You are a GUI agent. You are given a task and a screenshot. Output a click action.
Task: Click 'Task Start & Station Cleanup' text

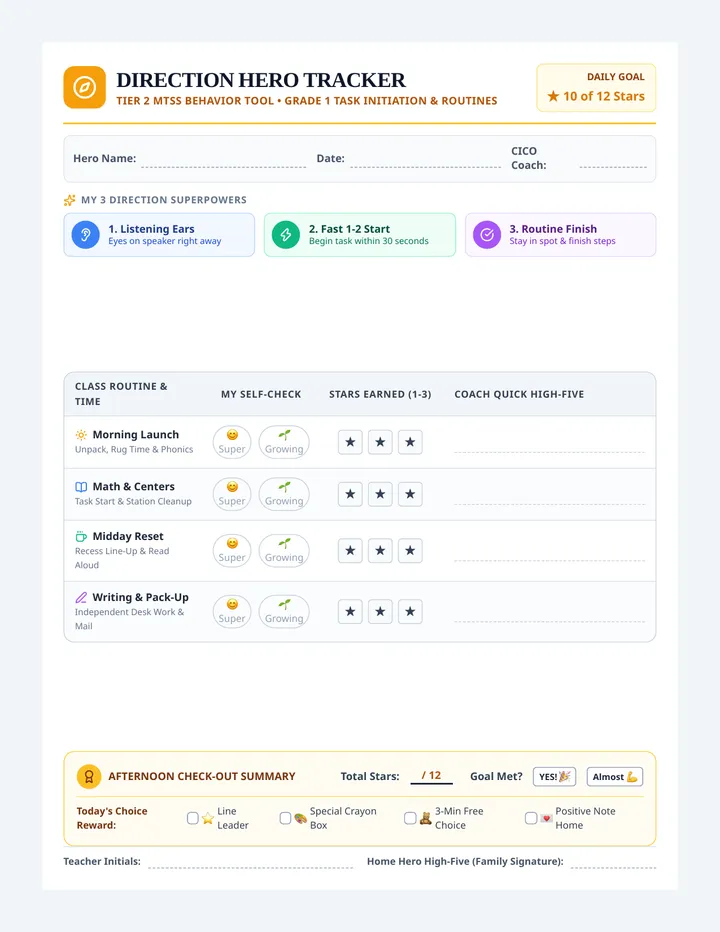point(133,501)
